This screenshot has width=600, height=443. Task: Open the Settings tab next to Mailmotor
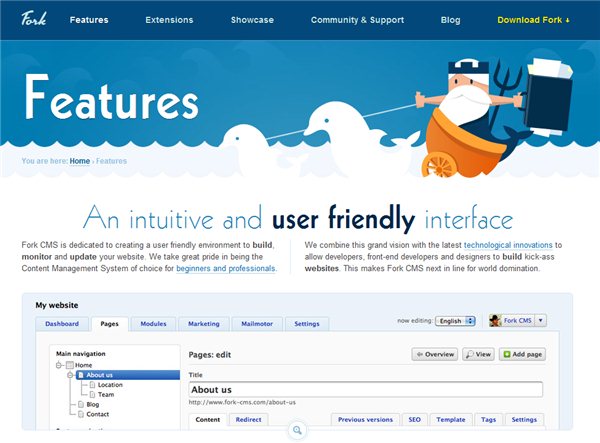pos(307,324)
